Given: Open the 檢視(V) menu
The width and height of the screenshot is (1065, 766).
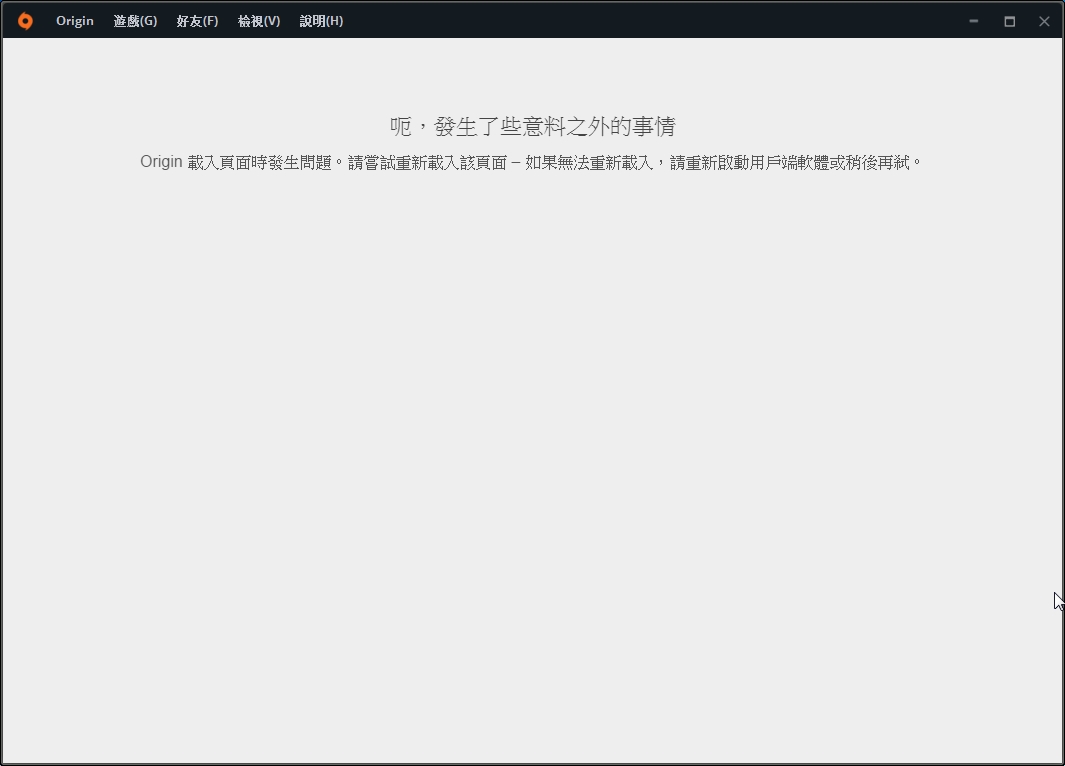Looking at the screenshot, I should pyautogui.click(x=259, y=21).
